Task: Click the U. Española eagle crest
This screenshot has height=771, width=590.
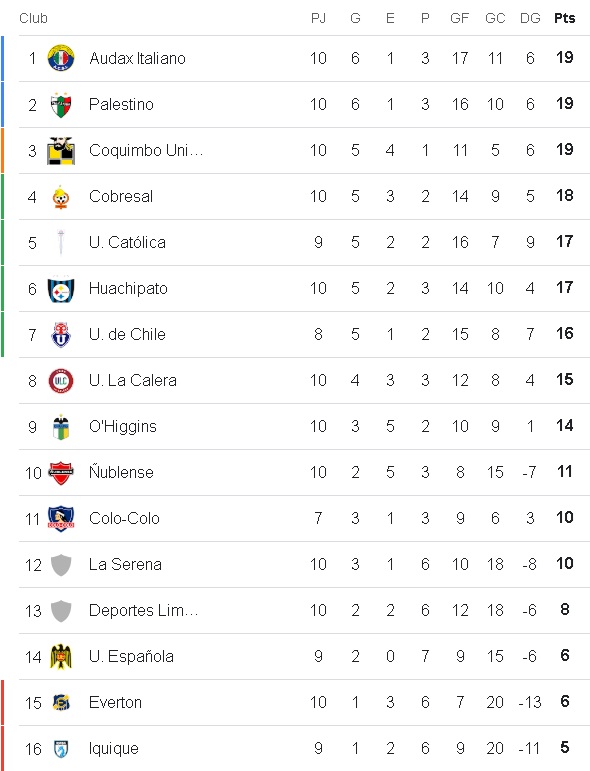Action: (x=61, y=657)
